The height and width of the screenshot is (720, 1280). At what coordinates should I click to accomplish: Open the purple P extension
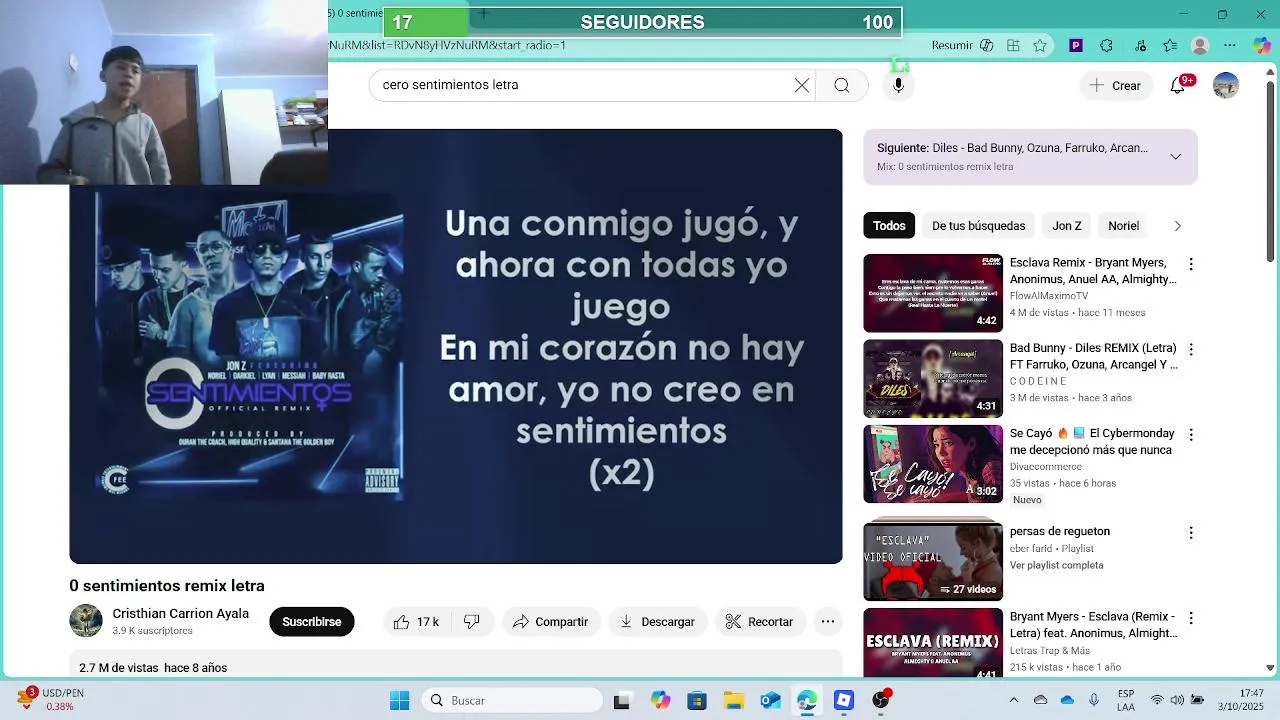coord(1076,45)
